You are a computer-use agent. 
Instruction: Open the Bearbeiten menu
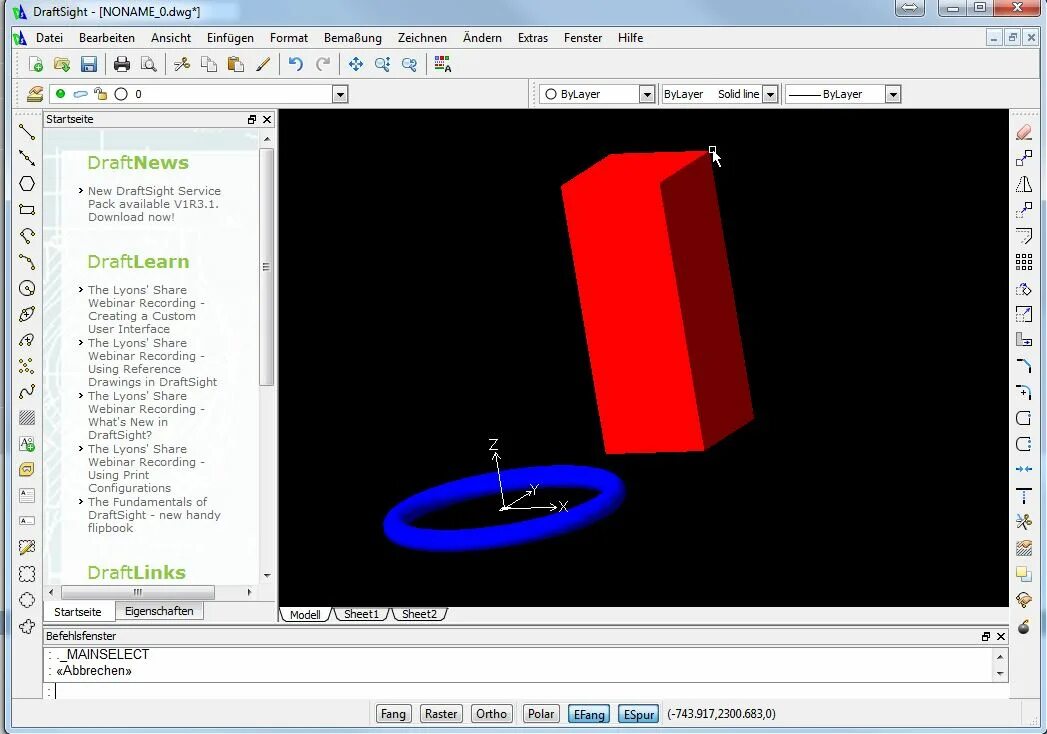pyautogui.click(x=107, y=38)
